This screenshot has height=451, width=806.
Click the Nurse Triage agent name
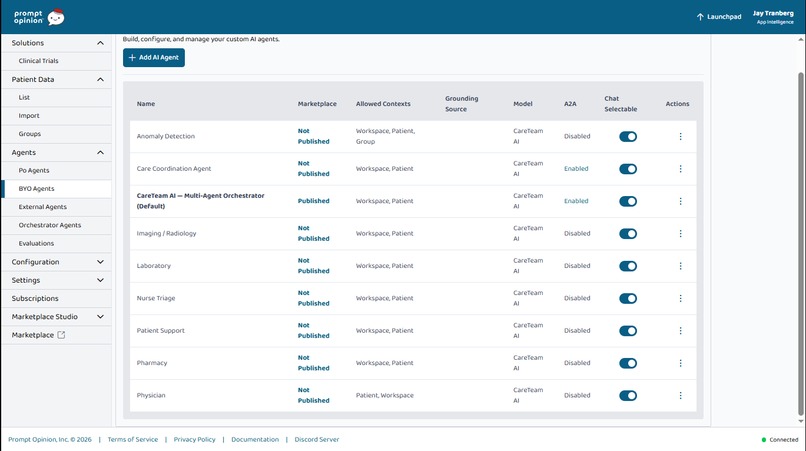[156, 298]
